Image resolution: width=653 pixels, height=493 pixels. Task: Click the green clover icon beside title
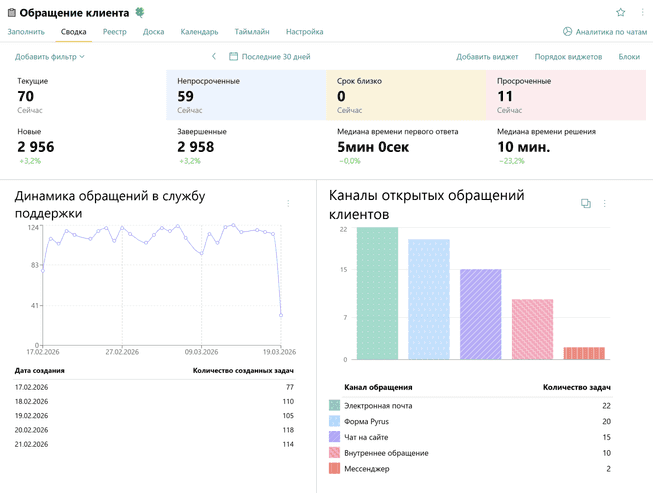click(139, 13)
